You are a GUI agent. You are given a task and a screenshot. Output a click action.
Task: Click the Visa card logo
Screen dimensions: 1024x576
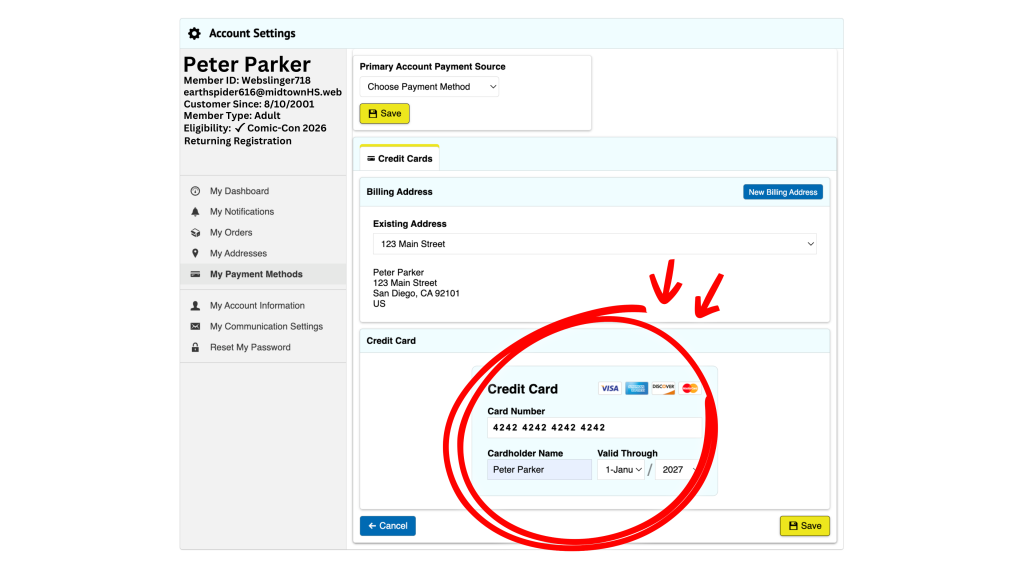[x=609, y=388]
